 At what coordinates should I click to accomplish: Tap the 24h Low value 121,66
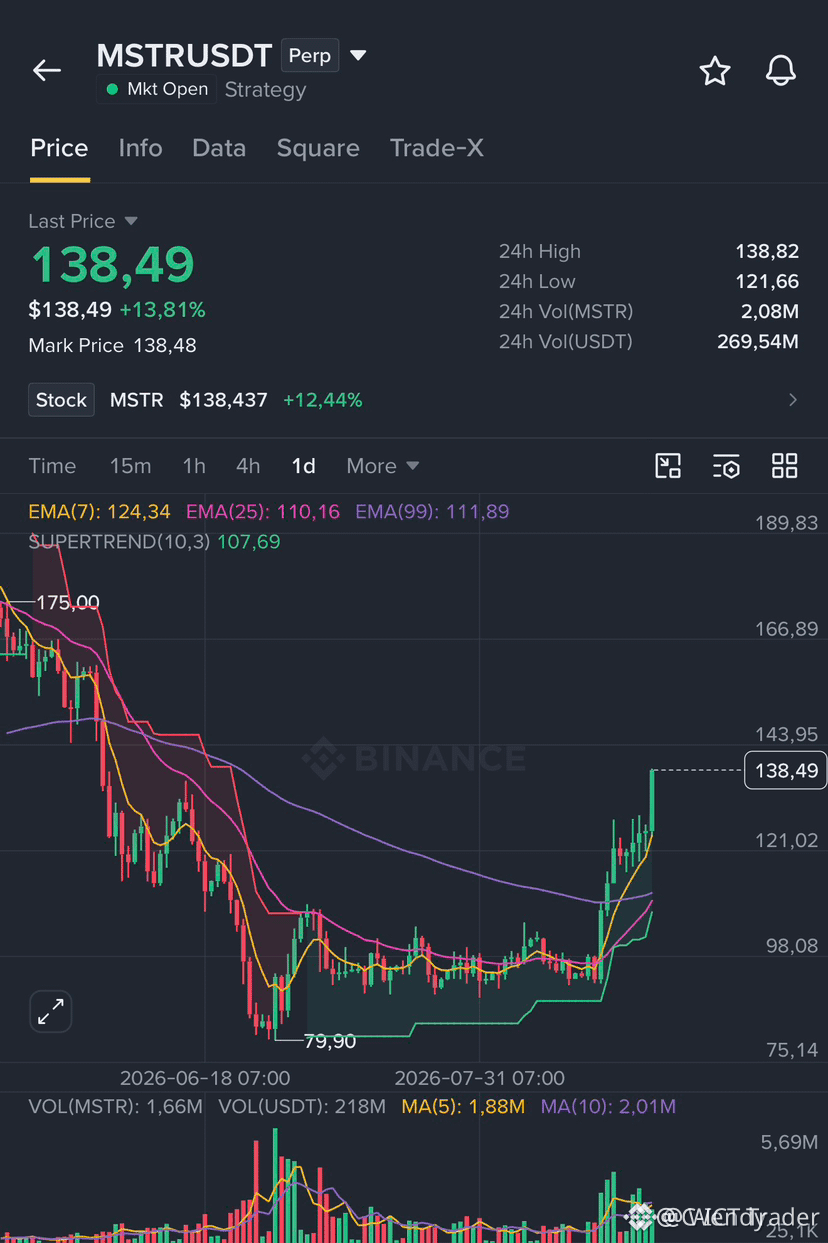767,282
